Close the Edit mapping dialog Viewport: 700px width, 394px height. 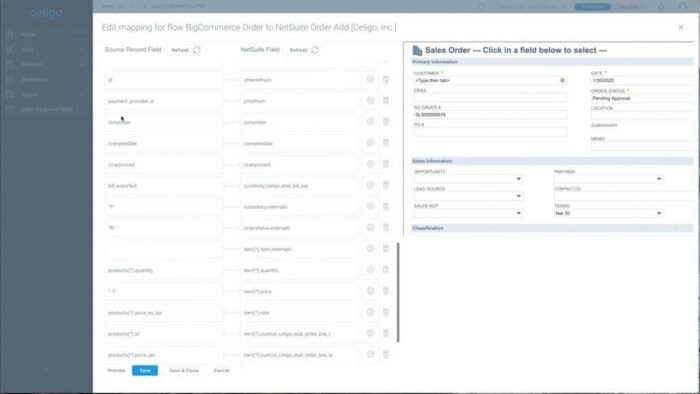point(680,28)
